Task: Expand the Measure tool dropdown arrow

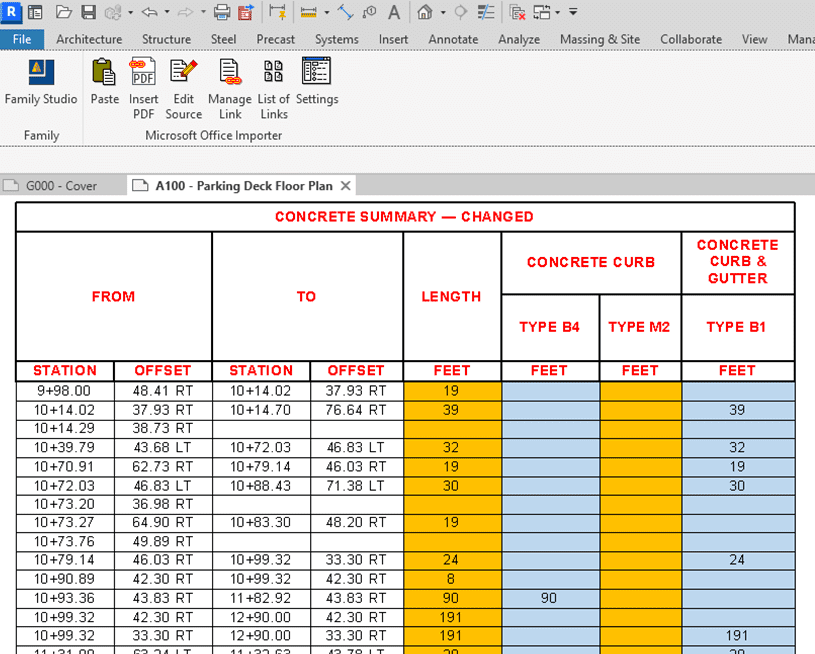Action: (326, 12)
